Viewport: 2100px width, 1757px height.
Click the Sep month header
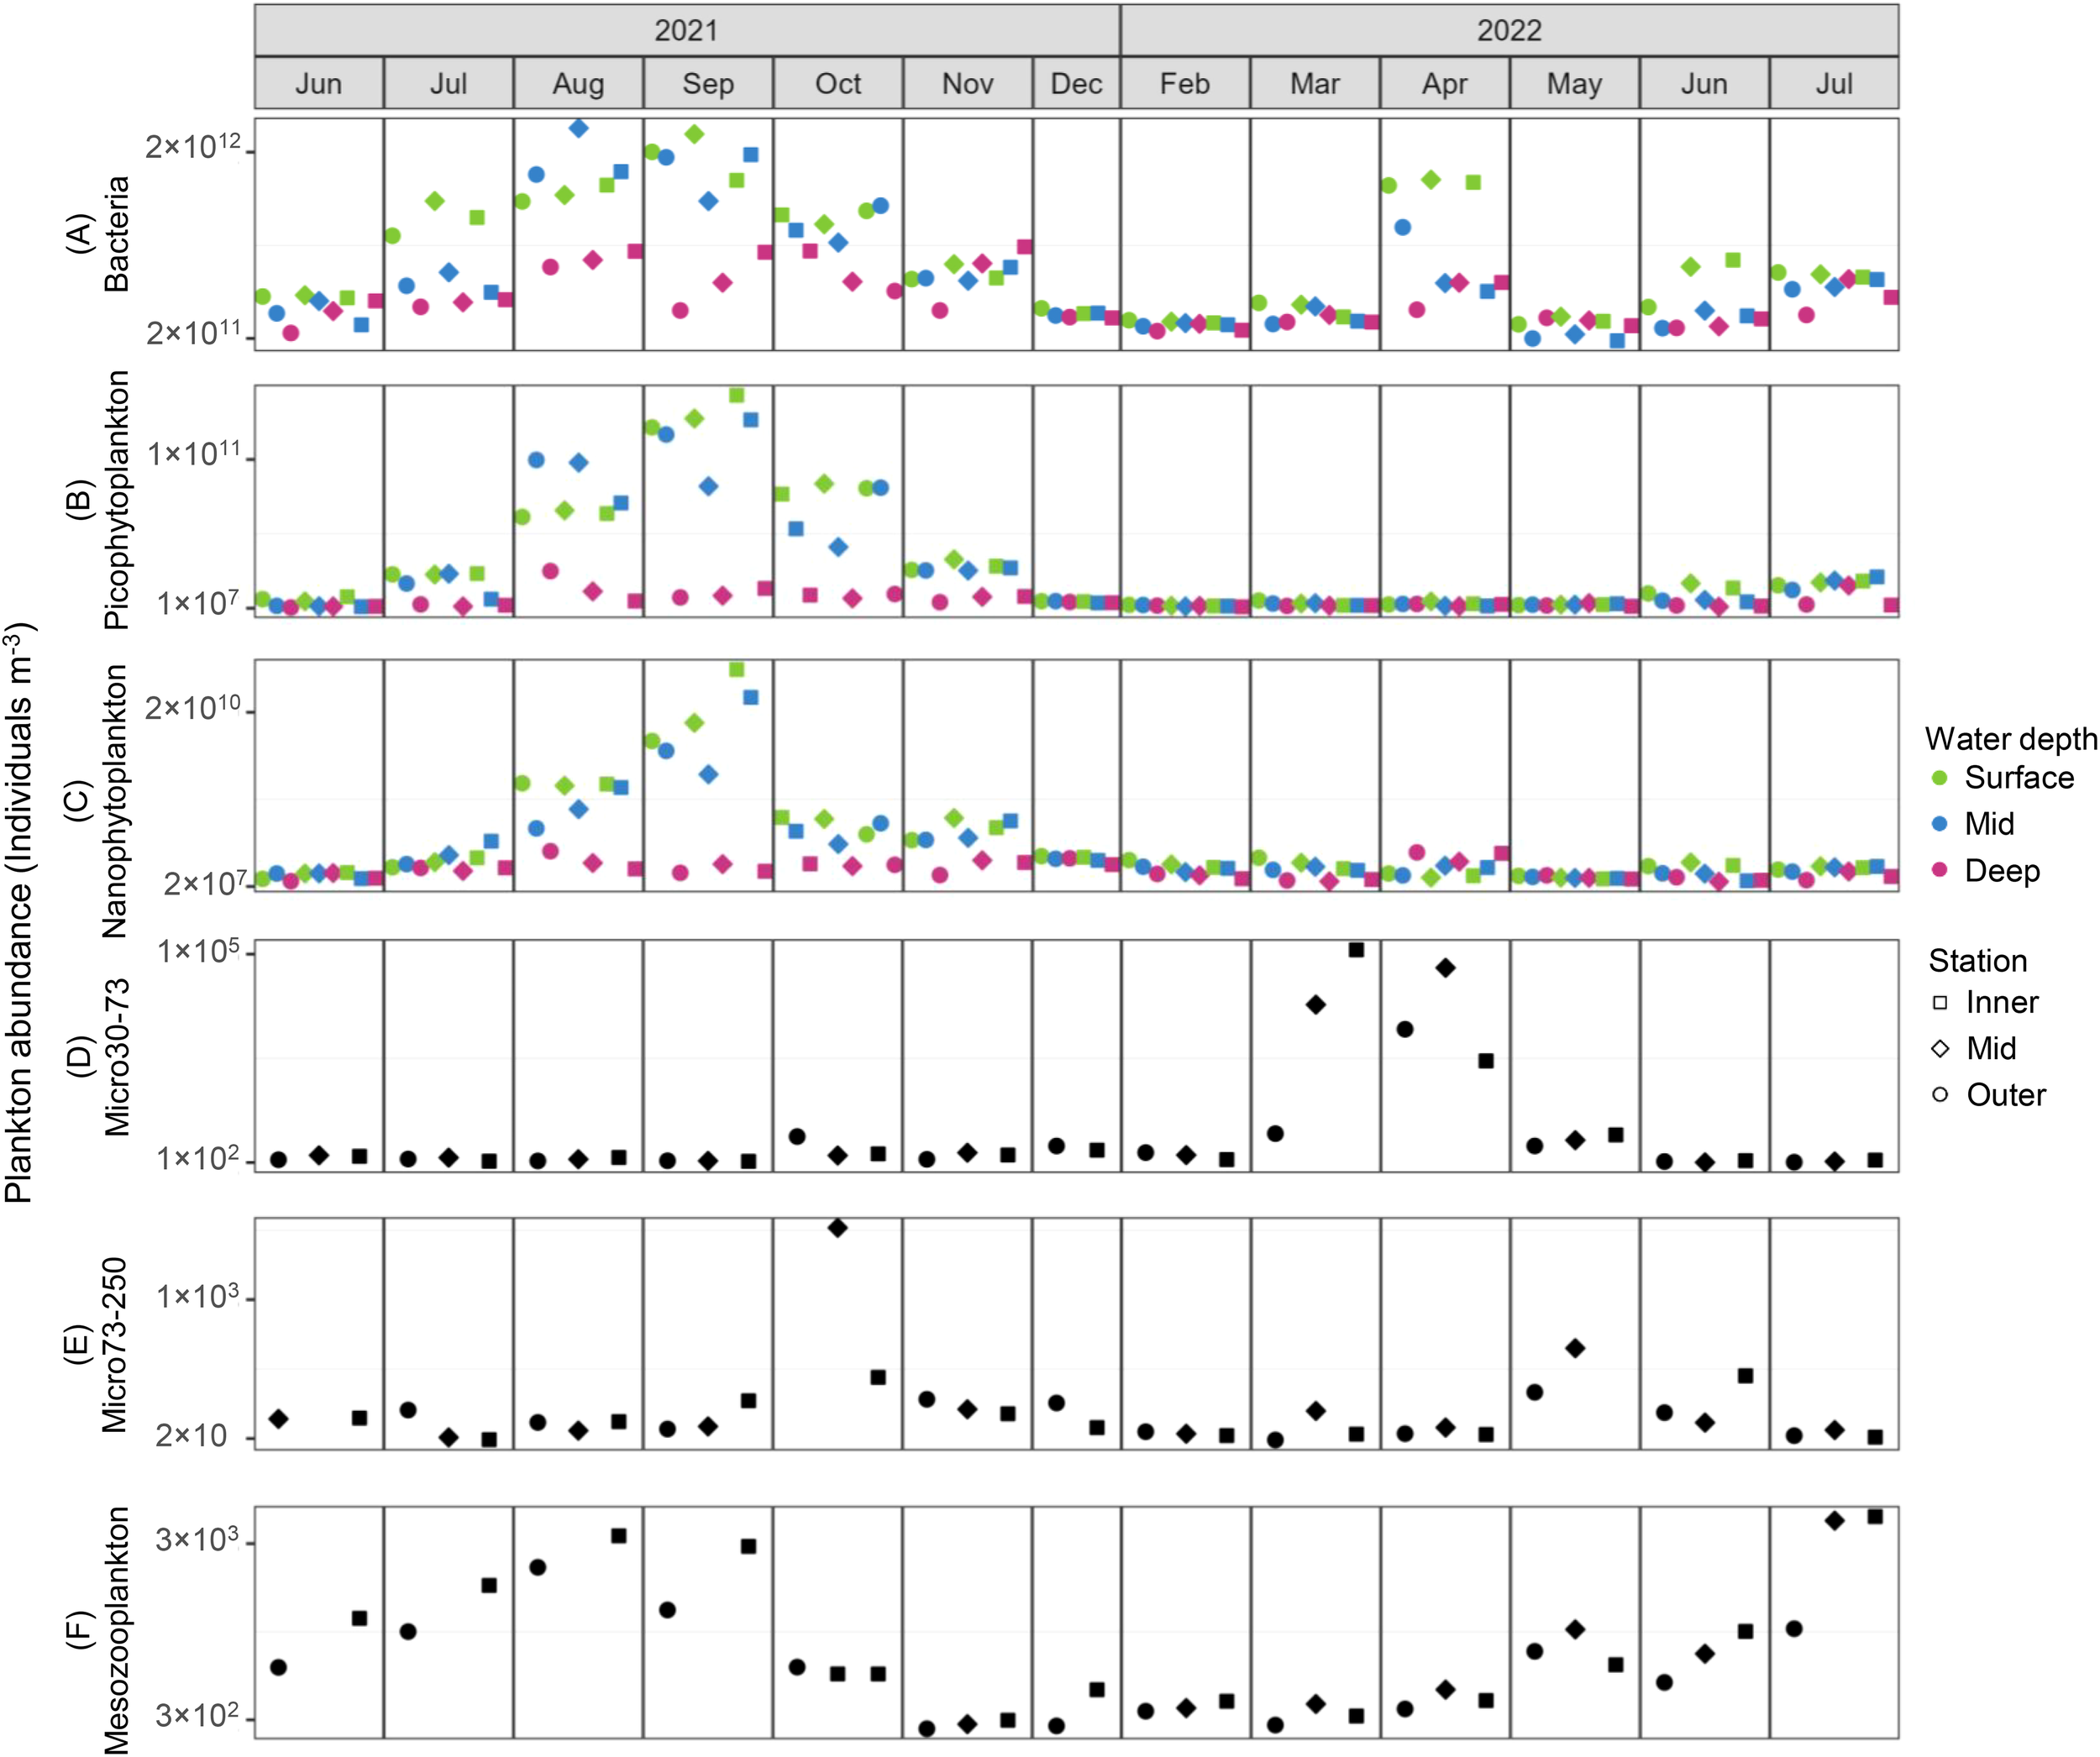pyautogui.click(x=708, y=83)
